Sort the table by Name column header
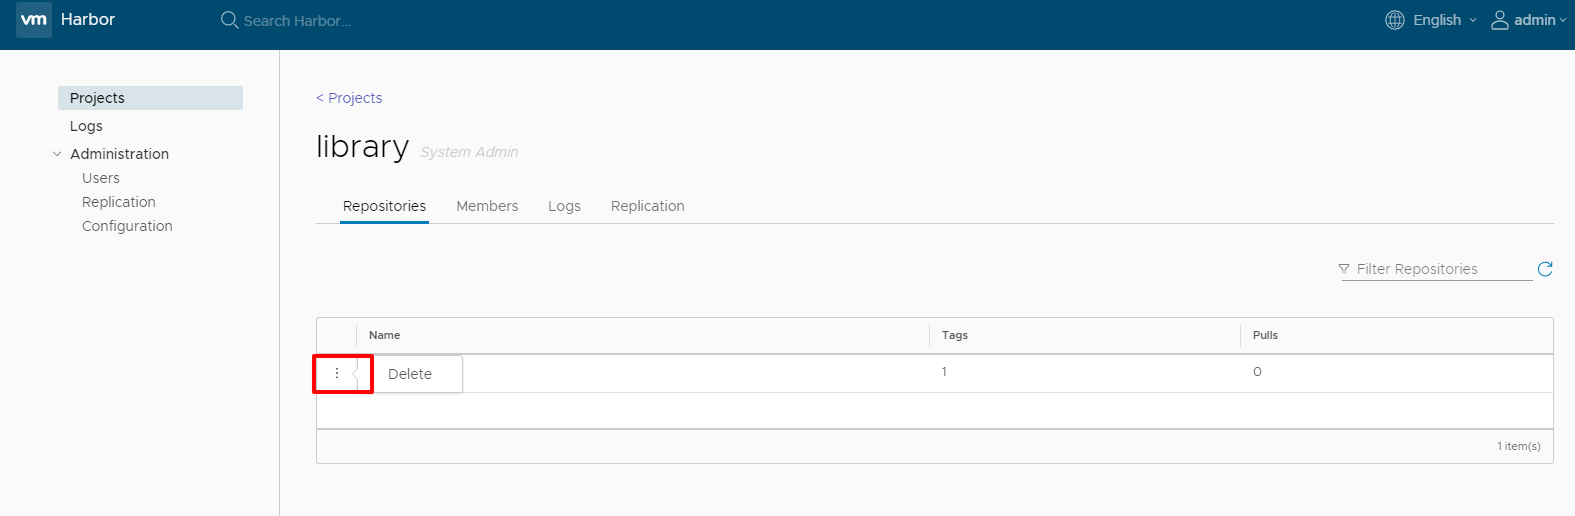The height and width of the screenshot is (516, 1575). (x=385, y=335)
